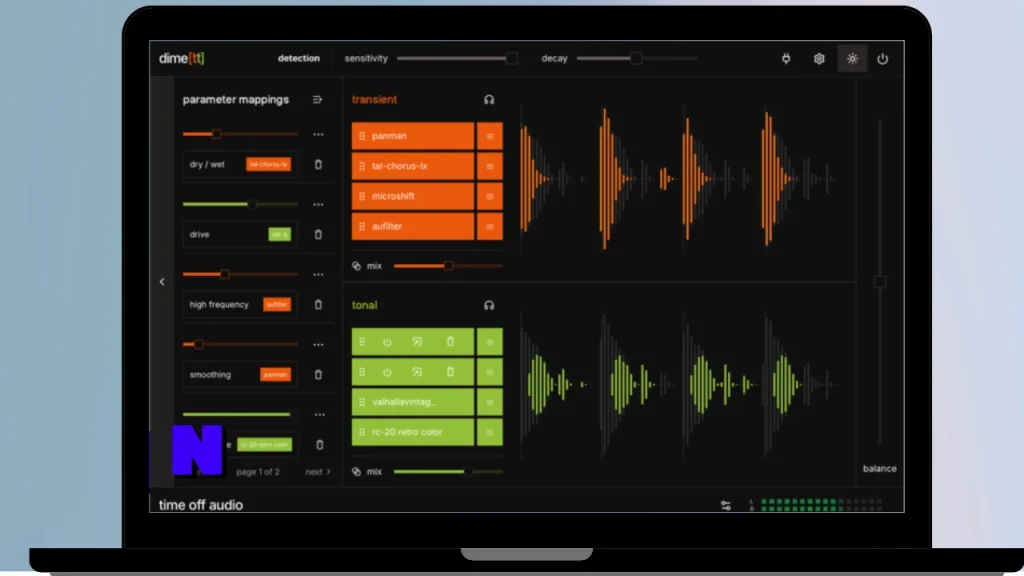1024x576 pixels.
Task: Select the aufilter plugin slot
Action: coord(413,227)
